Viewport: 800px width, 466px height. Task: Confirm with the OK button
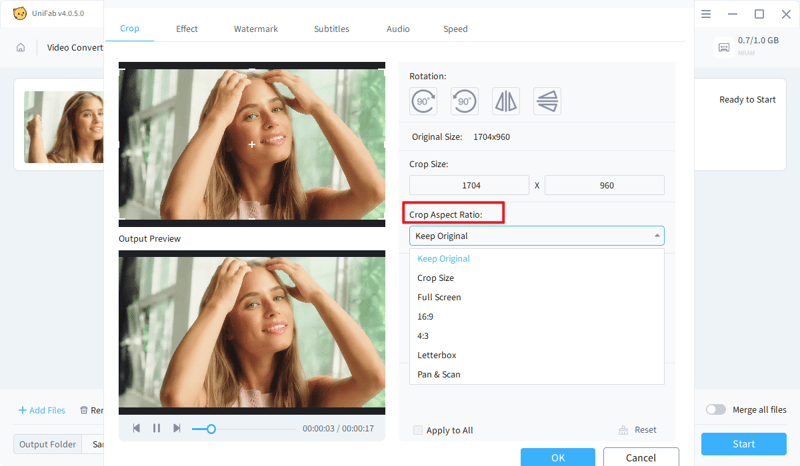[x=558, y=457]
